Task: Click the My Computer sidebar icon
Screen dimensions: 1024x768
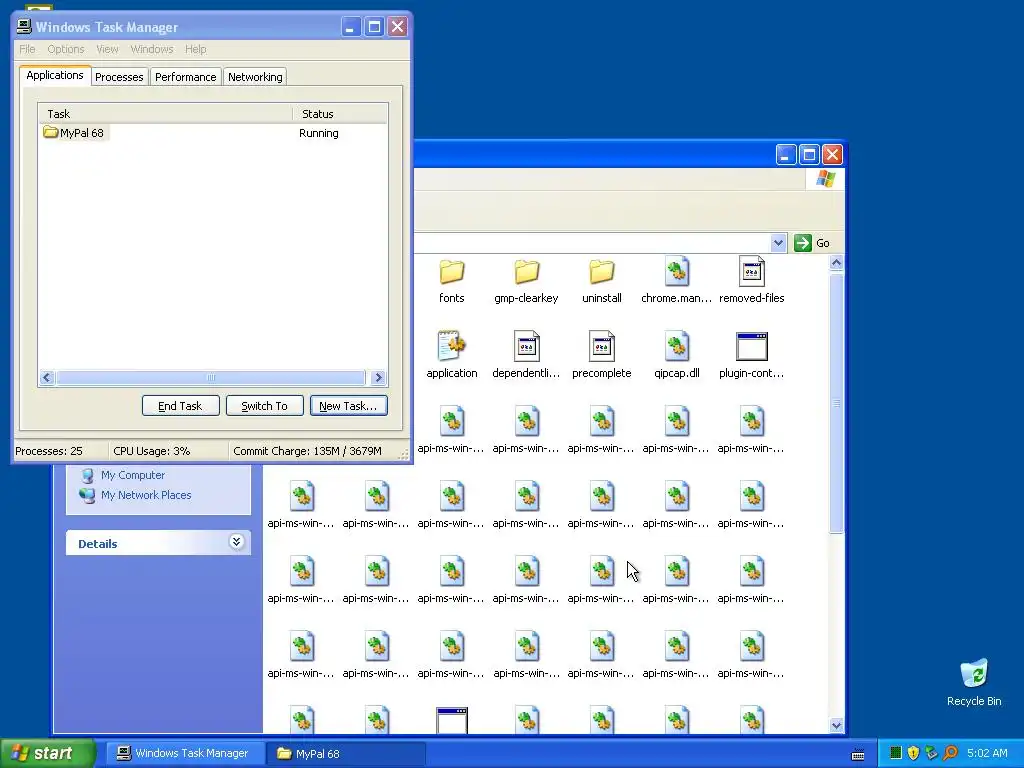Action: click(x=87, y=475)
